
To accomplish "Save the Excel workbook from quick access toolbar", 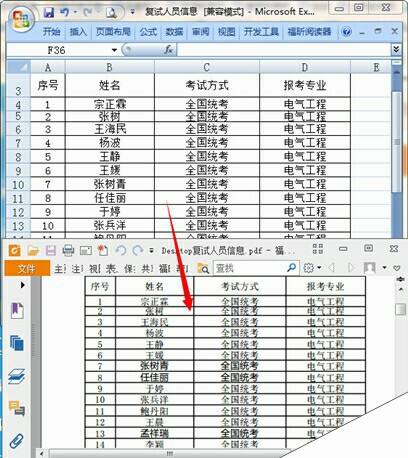I will tap(49, 12).
